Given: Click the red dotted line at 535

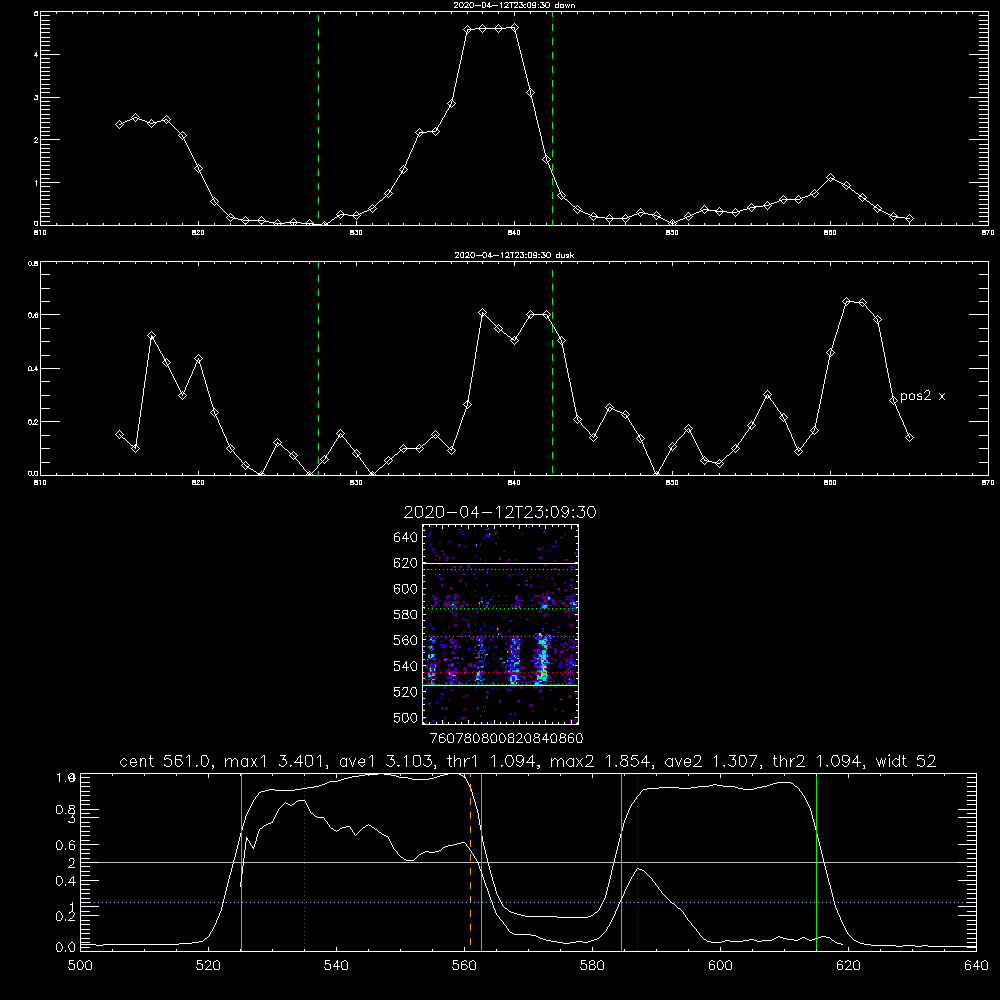Looking at the screenshot, I should point(305,861).
